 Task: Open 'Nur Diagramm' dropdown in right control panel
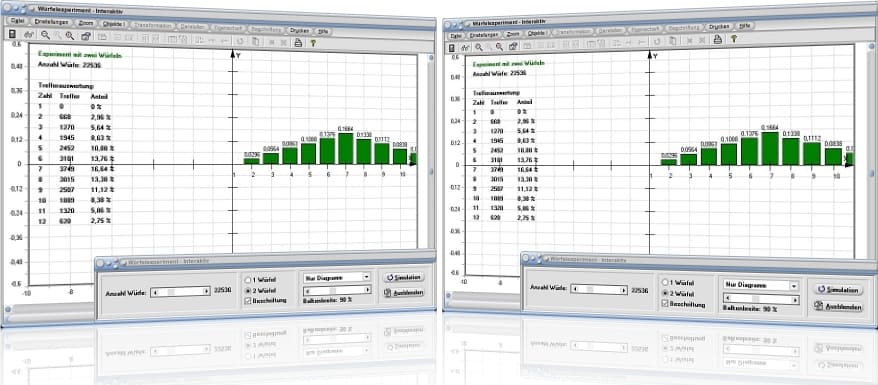point(760,285)
